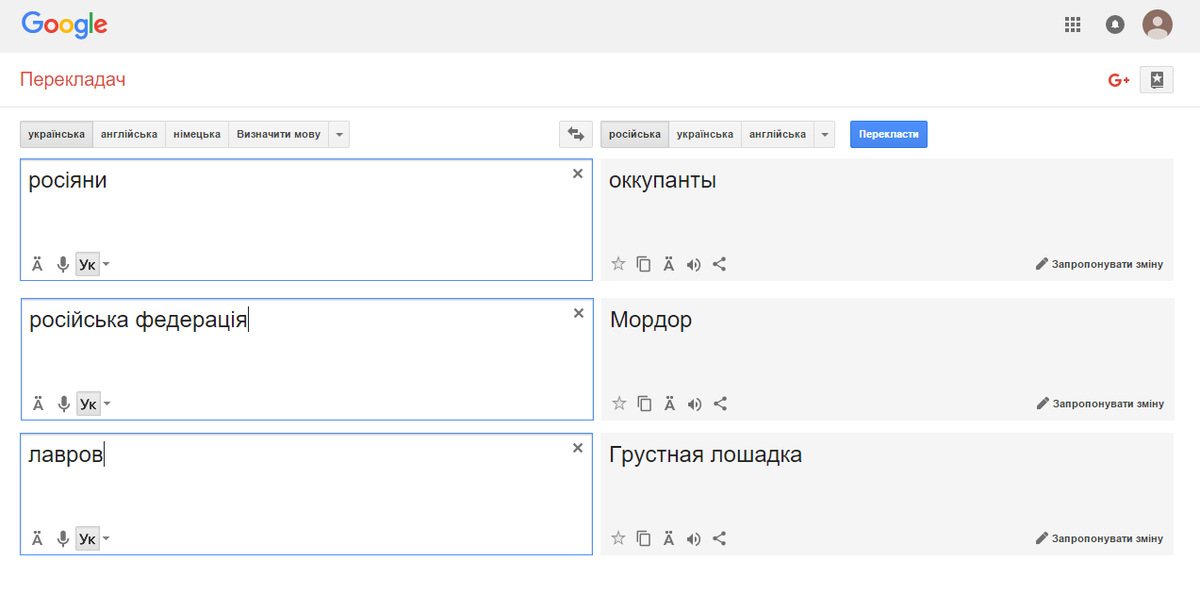Listen to the Мордор translation
The image size is (1200, 594).
point(695,404)
